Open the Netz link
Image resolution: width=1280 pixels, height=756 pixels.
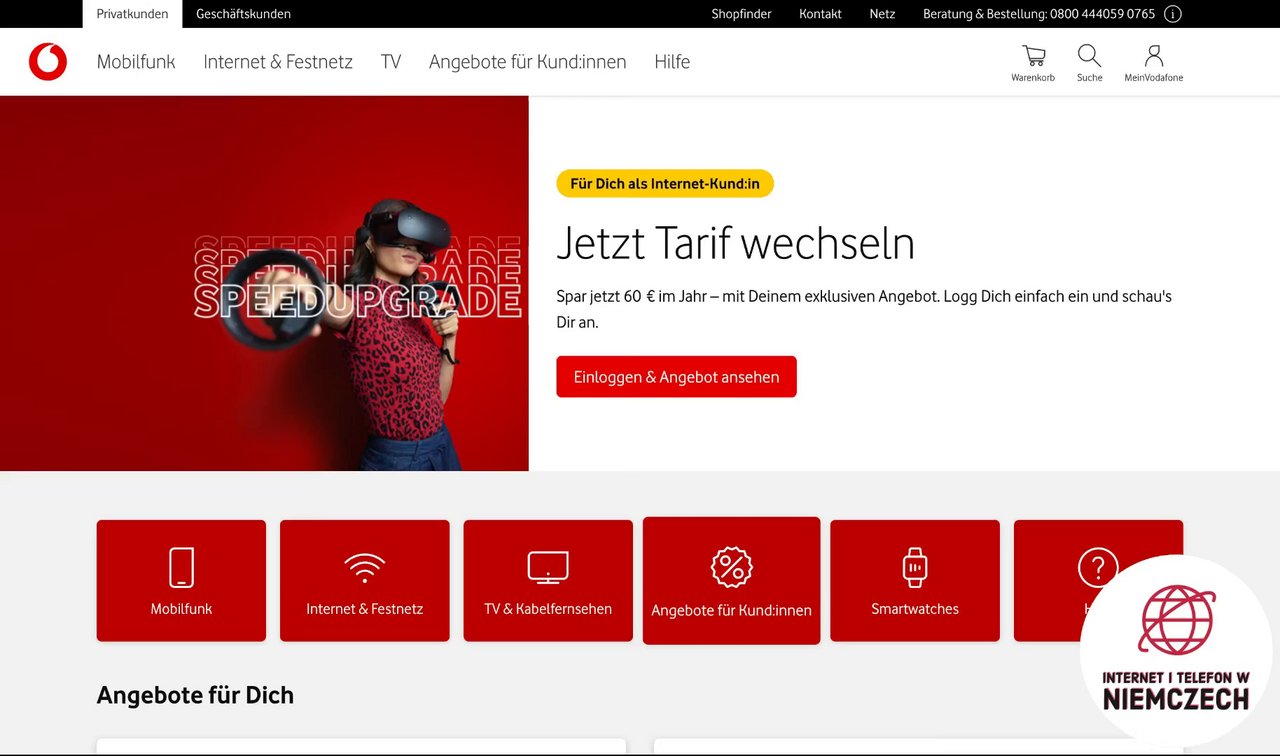(882, 14)
